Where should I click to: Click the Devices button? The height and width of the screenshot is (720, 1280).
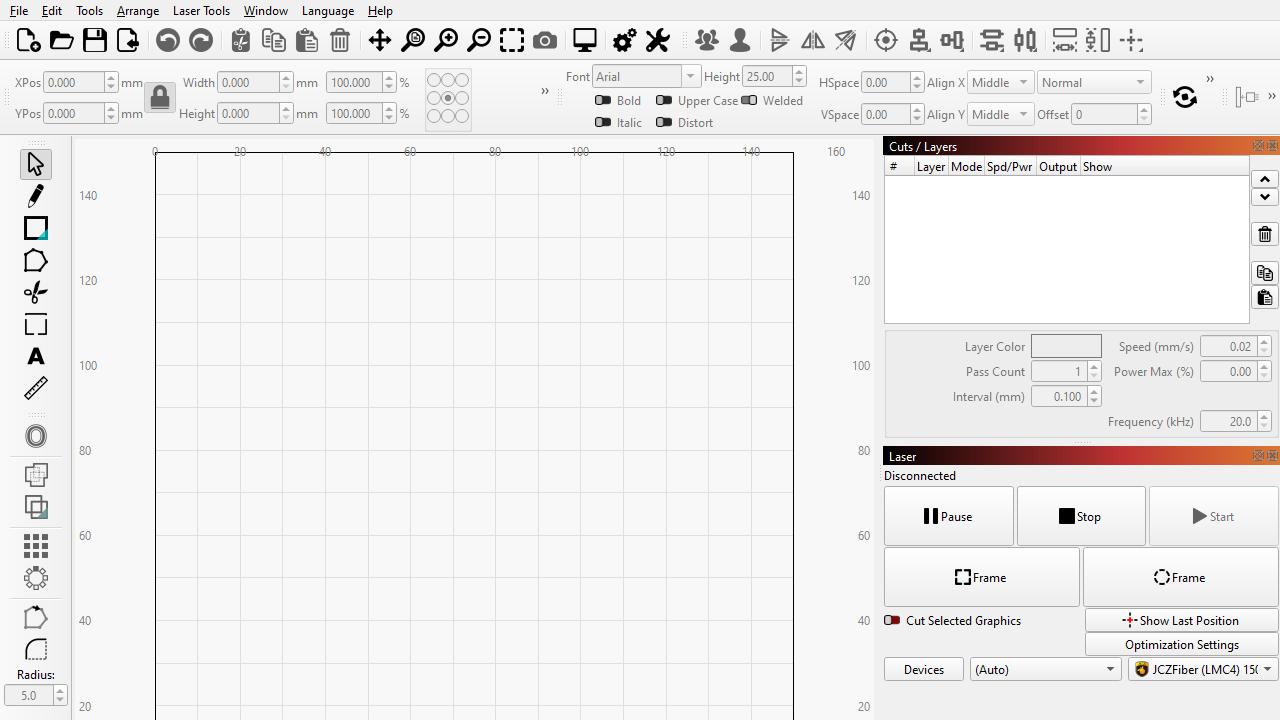tap(923, 670)
